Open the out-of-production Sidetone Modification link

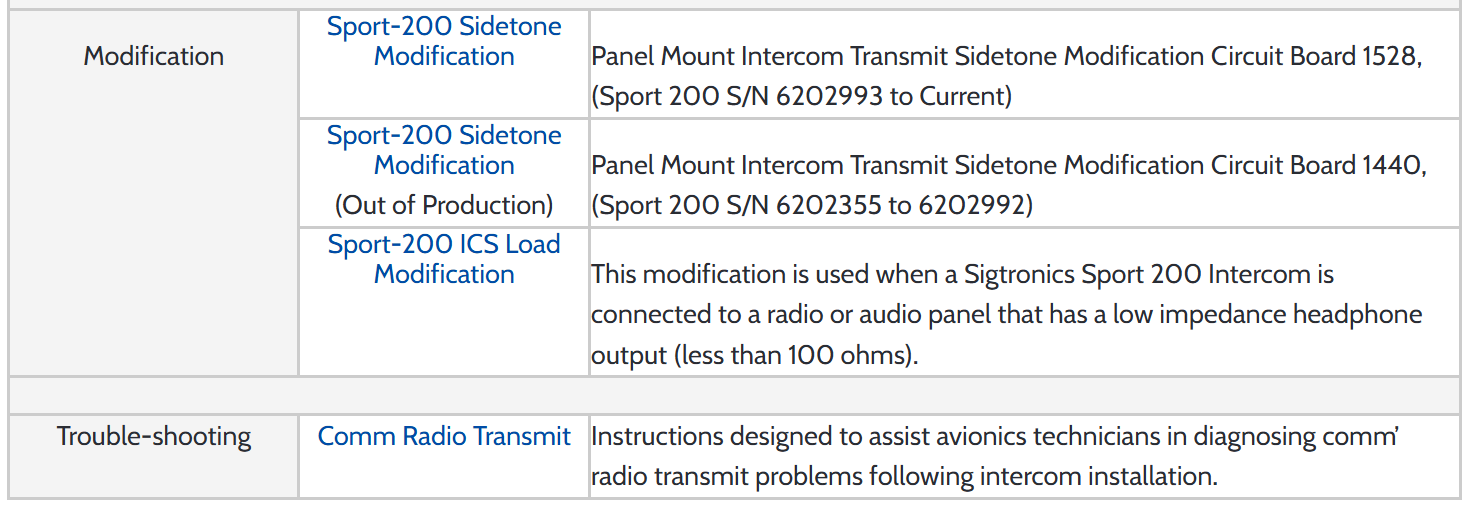[444, 150]
